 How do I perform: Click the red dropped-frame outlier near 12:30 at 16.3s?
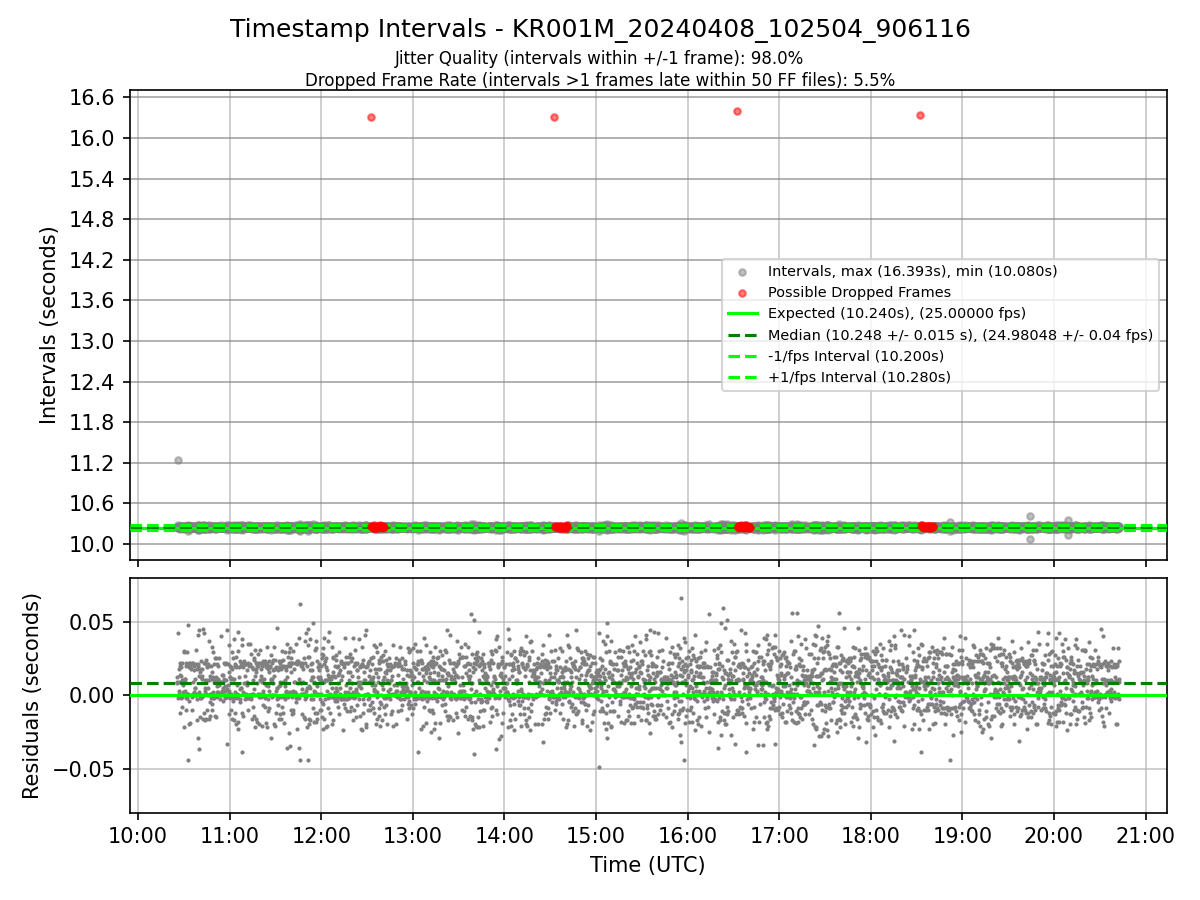coord(371,117)
